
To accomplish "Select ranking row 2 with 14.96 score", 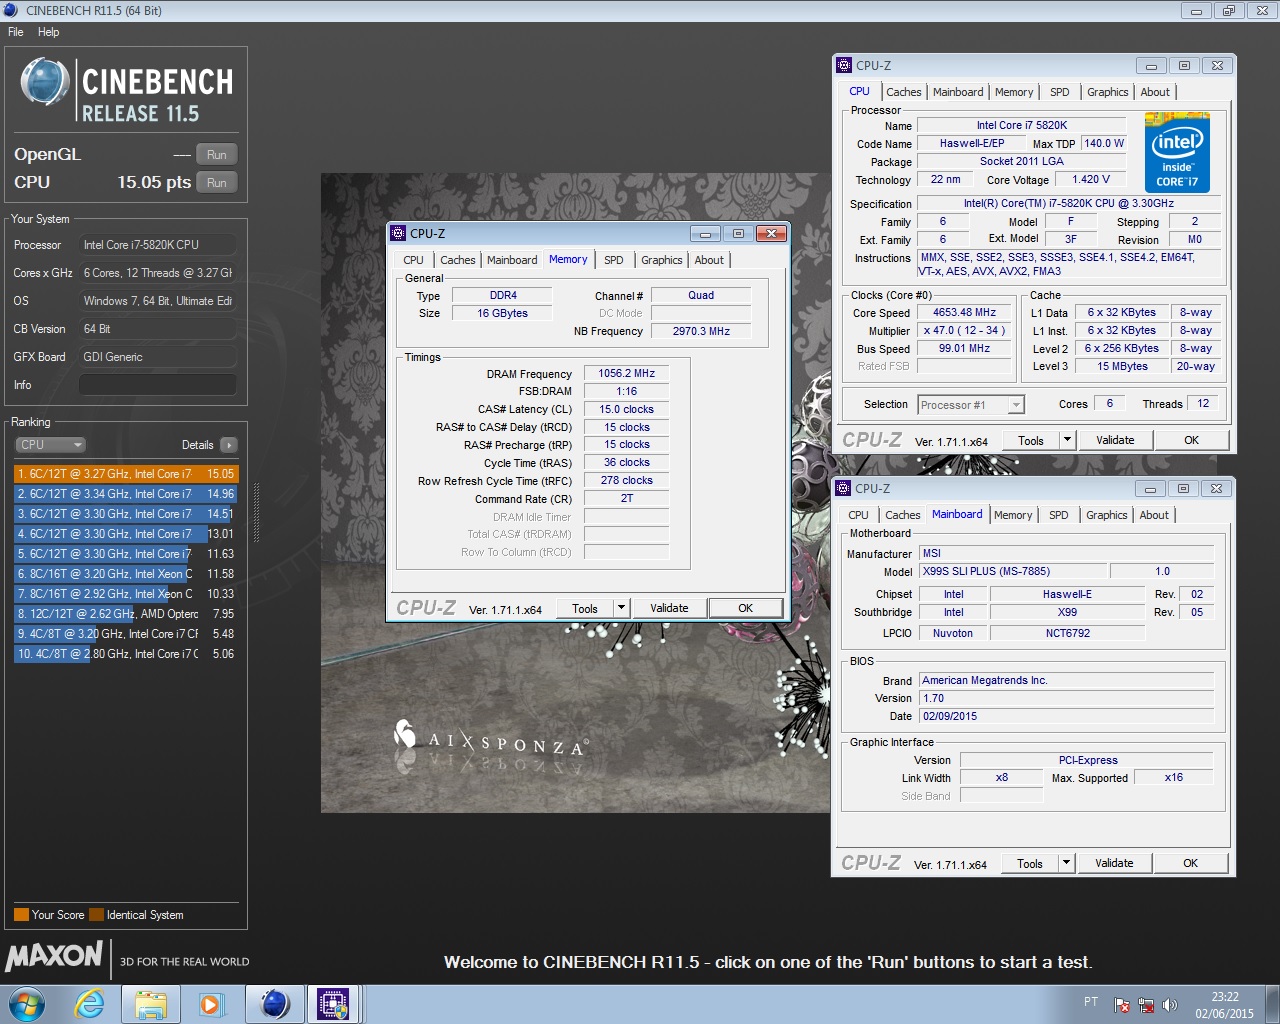I will [x=126, y=494].
